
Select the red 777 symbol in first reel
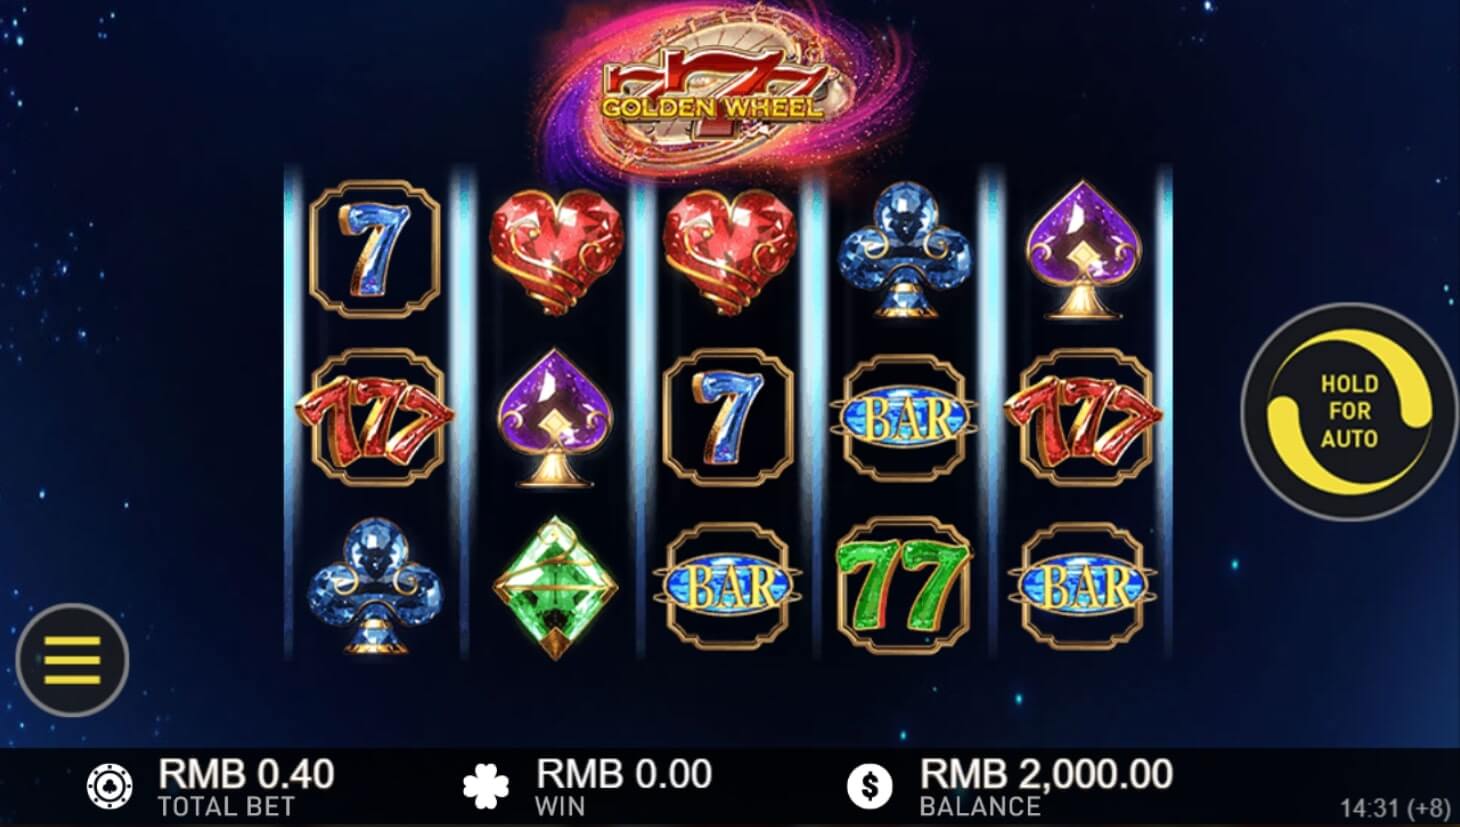(x=375, y=417)
